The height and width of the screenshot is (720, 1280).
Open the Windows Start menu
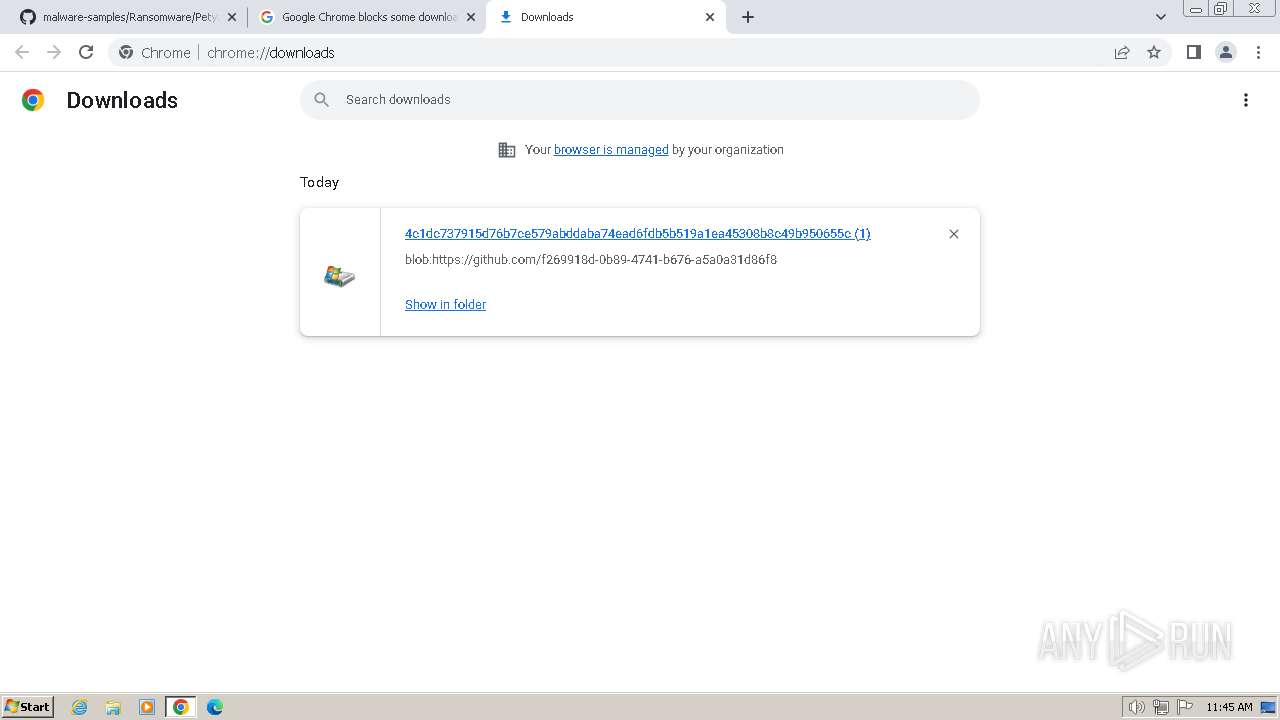click(27, 706)
